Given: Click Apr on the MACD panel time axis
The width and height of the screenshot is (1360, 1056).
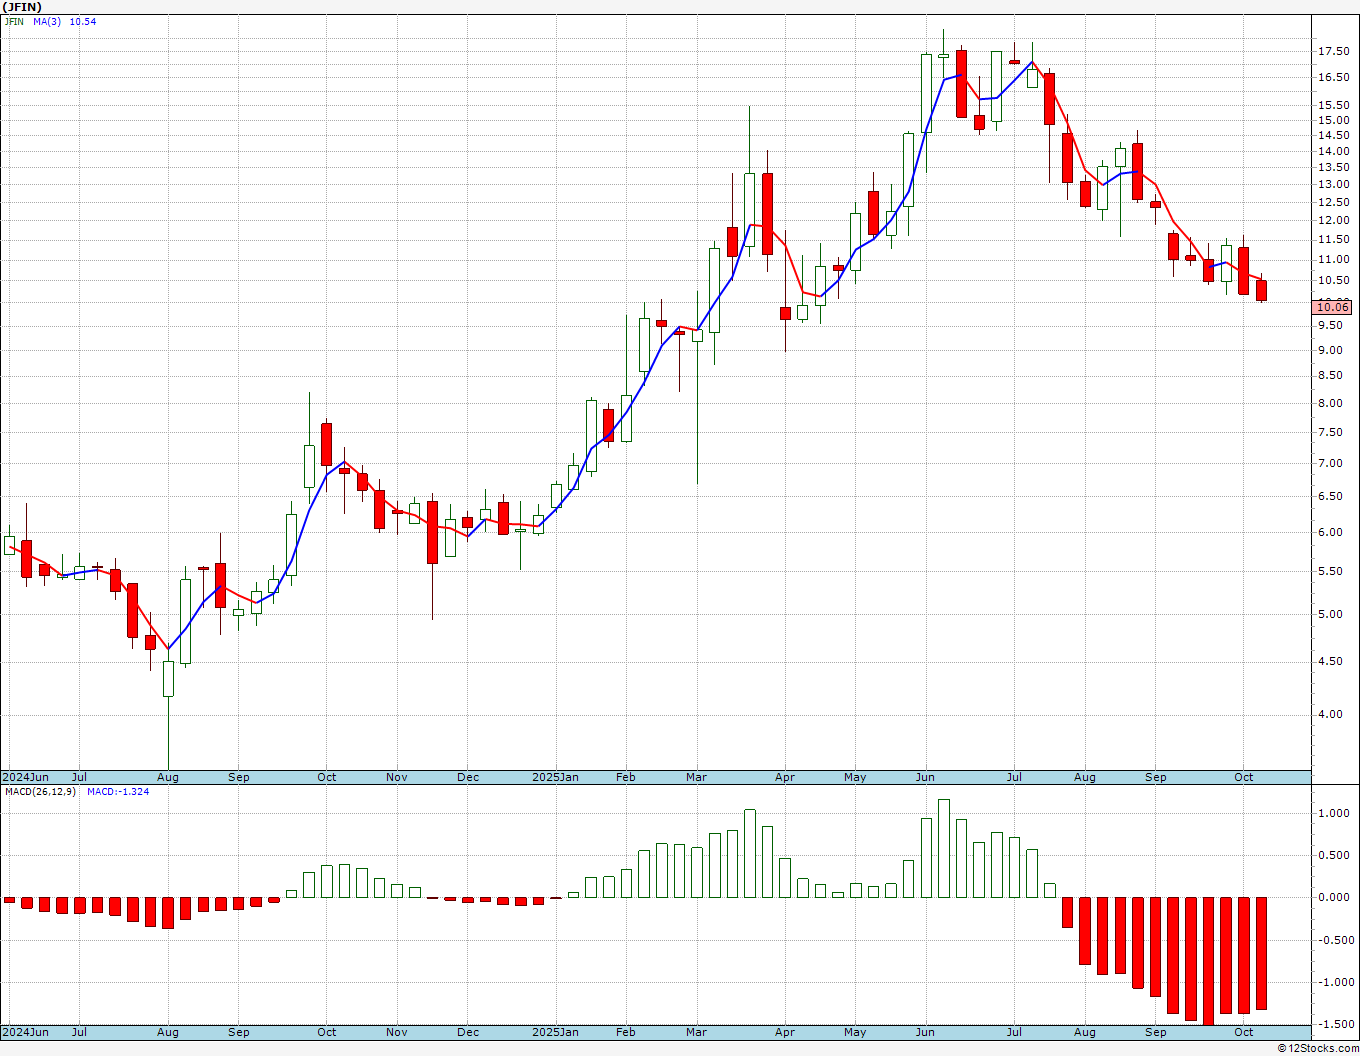Looking at the screenshot, I should pos(785,1032).
